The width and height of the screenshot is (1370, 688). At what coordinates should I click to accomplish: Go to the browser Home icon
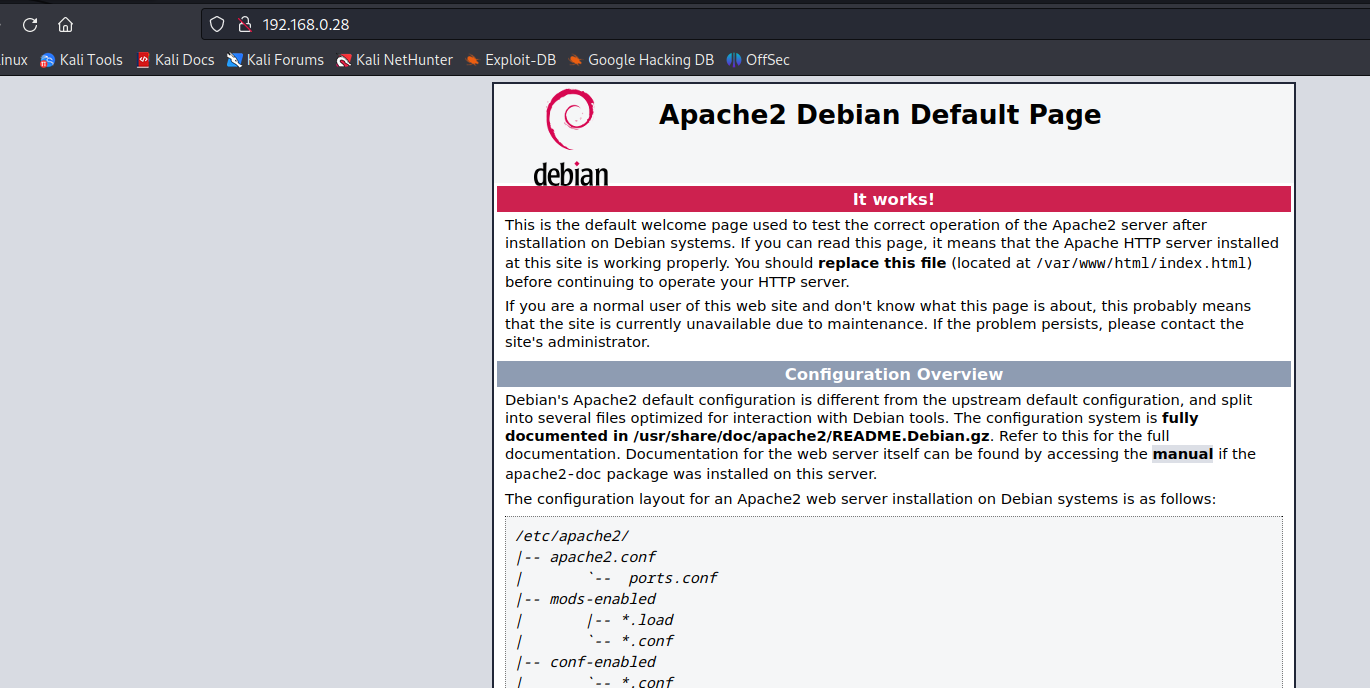pyautogui.click(x=66, y=24)
